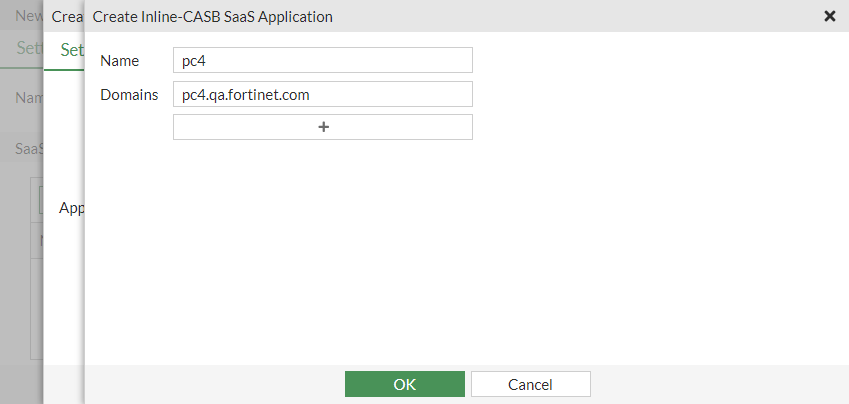This screenshot has width=849, height=404.
Task: Click the Create Inline-CASB SaaS Application title
Action: tap(212, 17)
